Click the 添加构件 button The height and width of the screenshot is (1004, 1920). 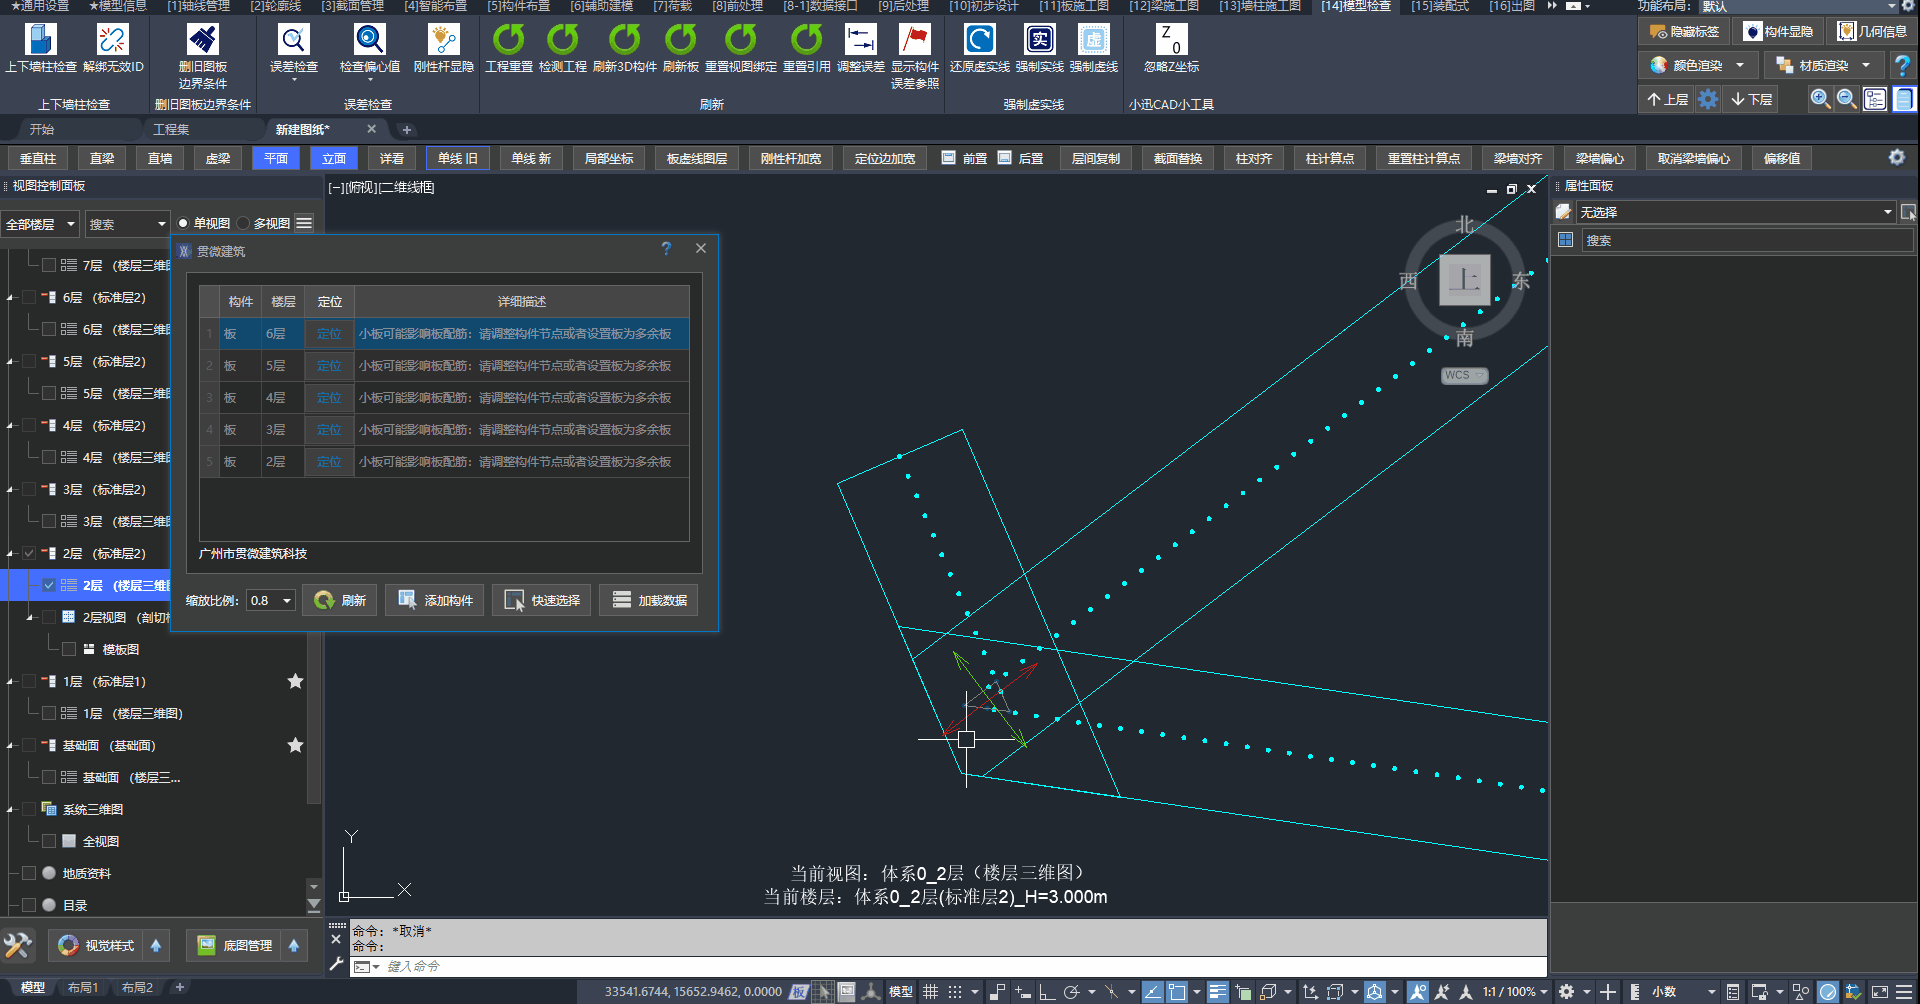click(435, 600)
